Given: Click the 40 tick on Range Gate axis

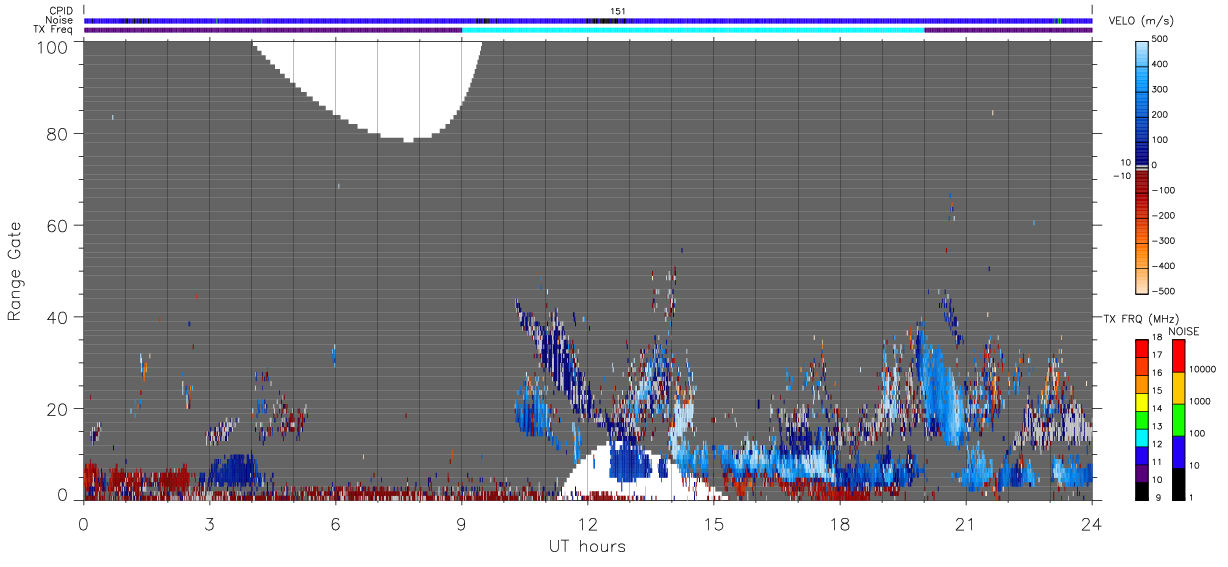Looking at the screenshot, I should [x=58, y=317].
